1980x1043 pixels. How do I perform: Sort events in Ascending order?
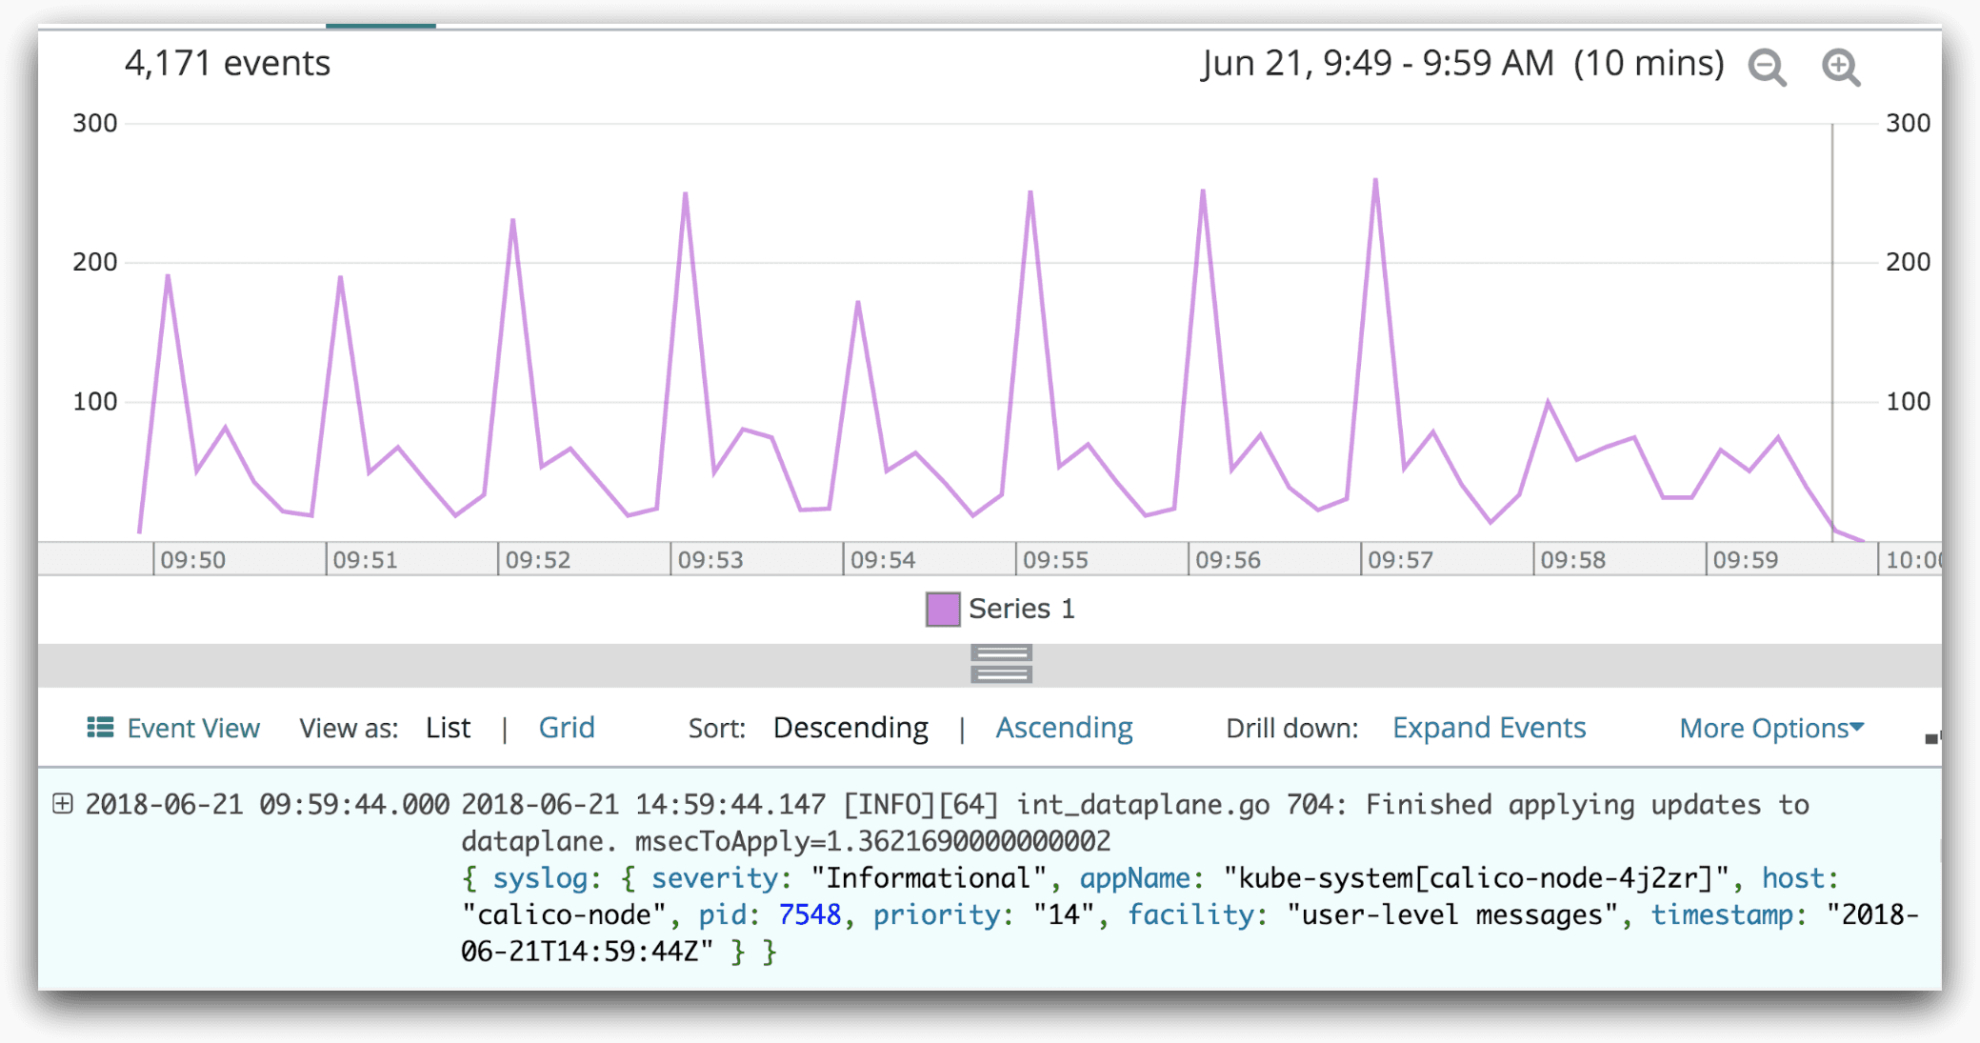[x=1063, y=727]
